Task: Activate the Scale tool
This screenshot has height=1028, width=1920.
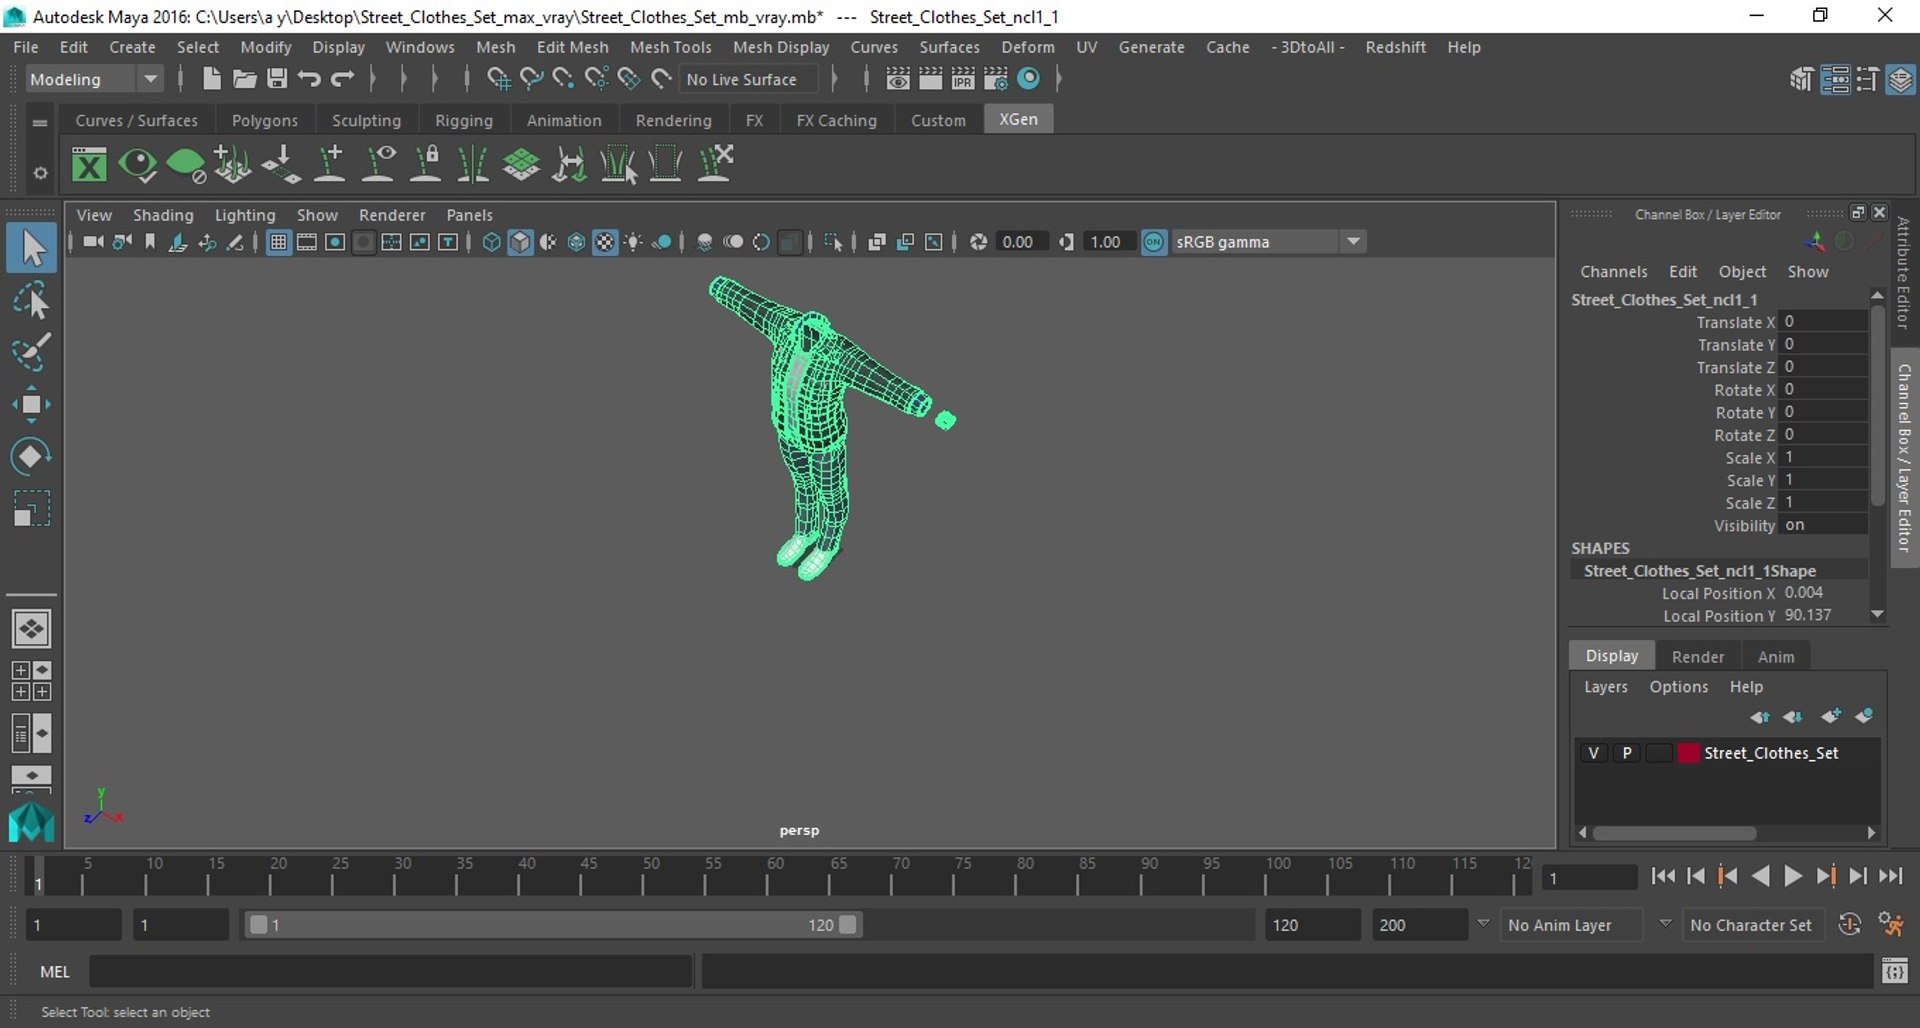Action: (x=32, y=508)
